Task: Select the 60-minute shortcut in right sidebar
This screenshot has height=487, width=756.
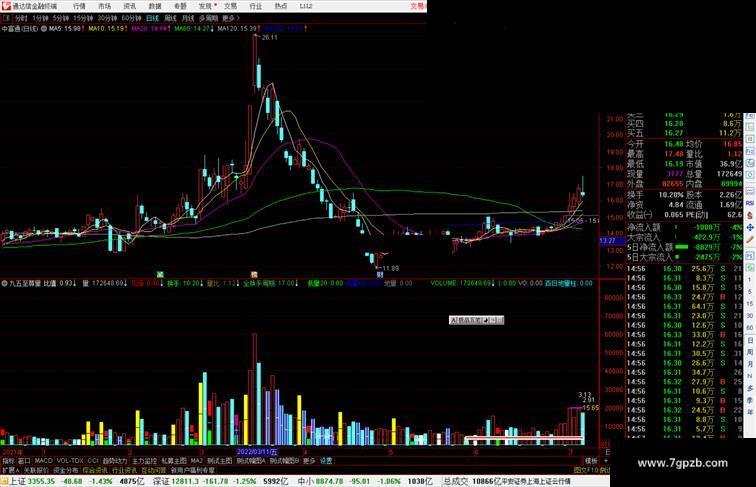Action: pyautogui.click(x=750, y=328)
